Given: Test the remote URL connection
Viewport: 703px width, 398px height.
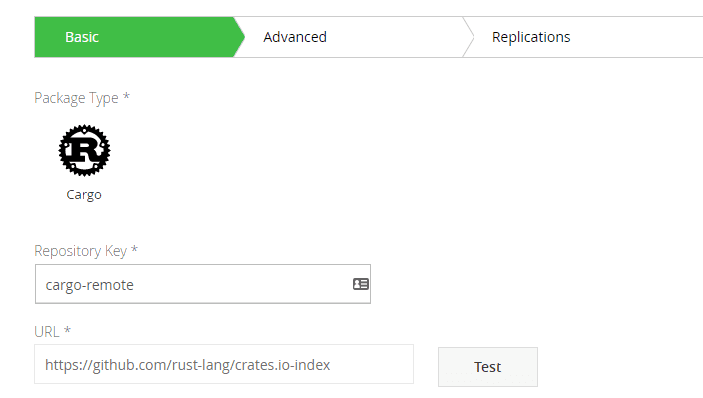Looking at the screenshot, I should point(488,367).
